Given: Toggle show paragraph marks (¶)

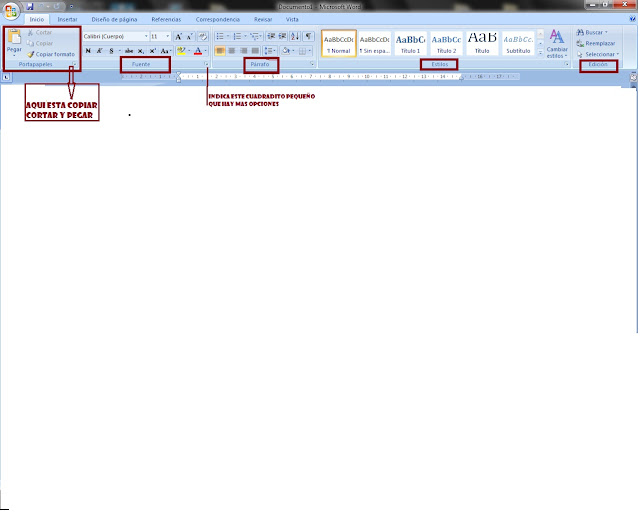Looking at the screenshot, I should 309,36.
